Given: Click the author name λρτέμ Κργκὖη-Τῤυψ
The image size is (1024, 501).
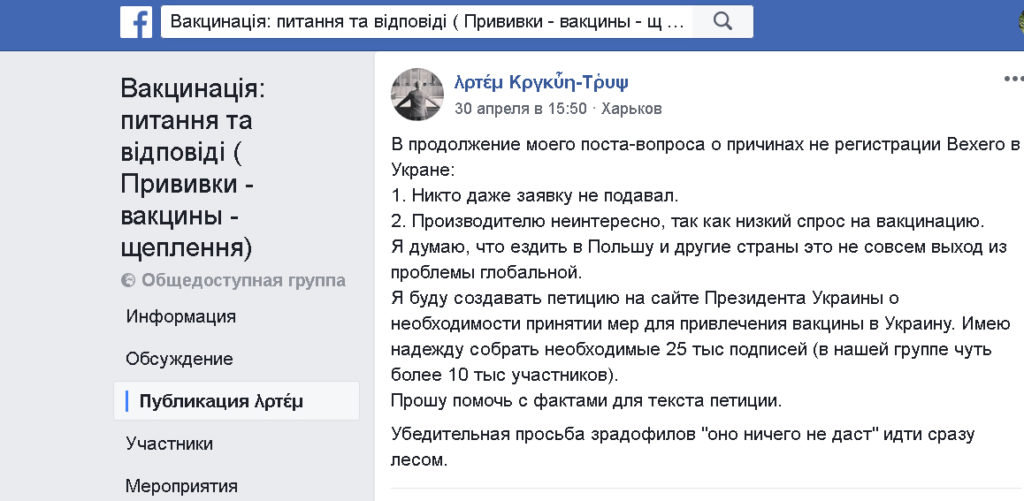Looking at the screenshot, I should [541, 82].
